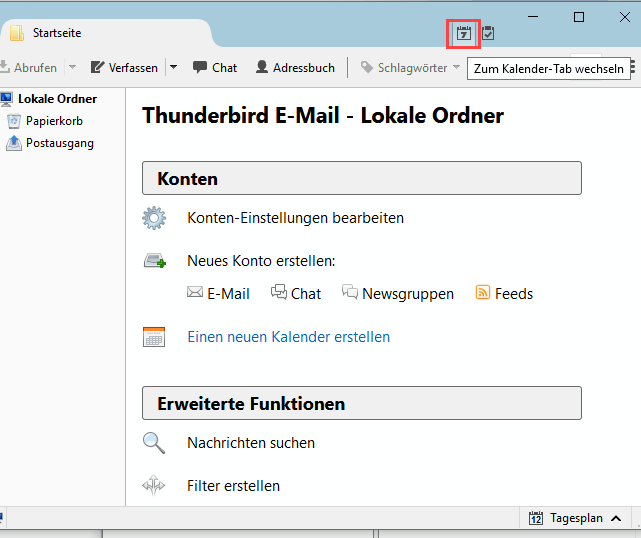
Task: Click the Abrufen toolbar button
Action: tap(29, 67)
